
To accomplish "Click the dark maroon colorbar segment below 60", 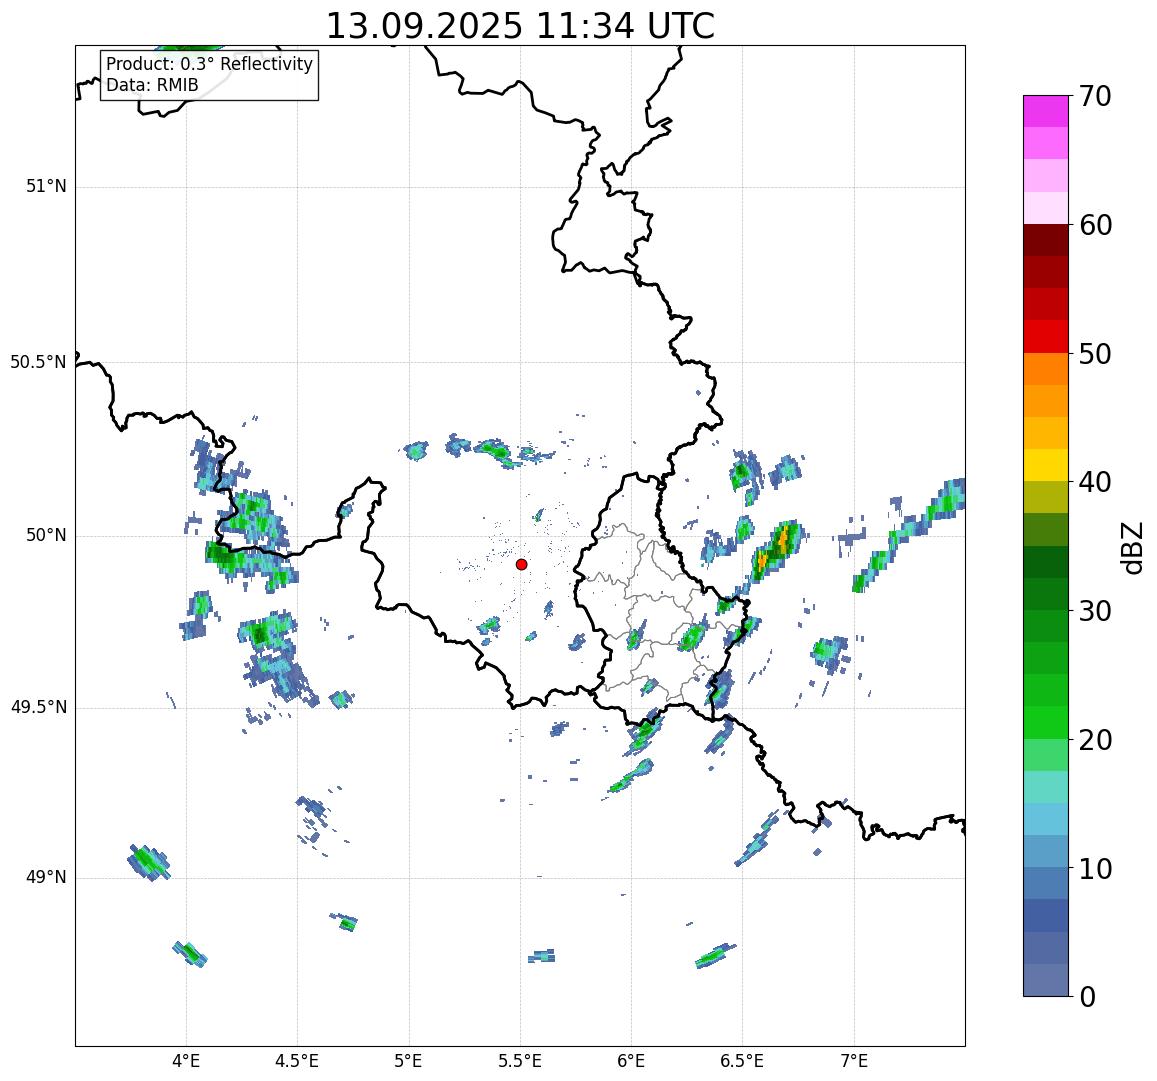I will point(1046,240).
